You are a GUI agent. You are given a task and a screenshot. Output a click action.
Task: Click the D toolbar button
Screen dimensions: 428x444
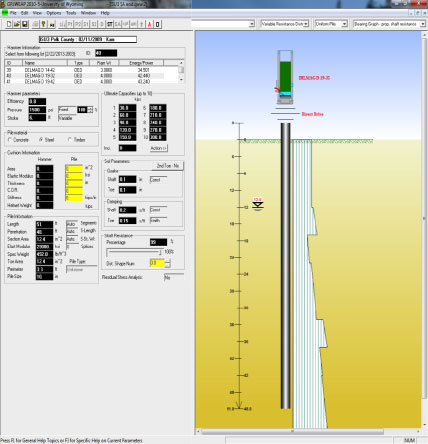(x=102, y=24)
